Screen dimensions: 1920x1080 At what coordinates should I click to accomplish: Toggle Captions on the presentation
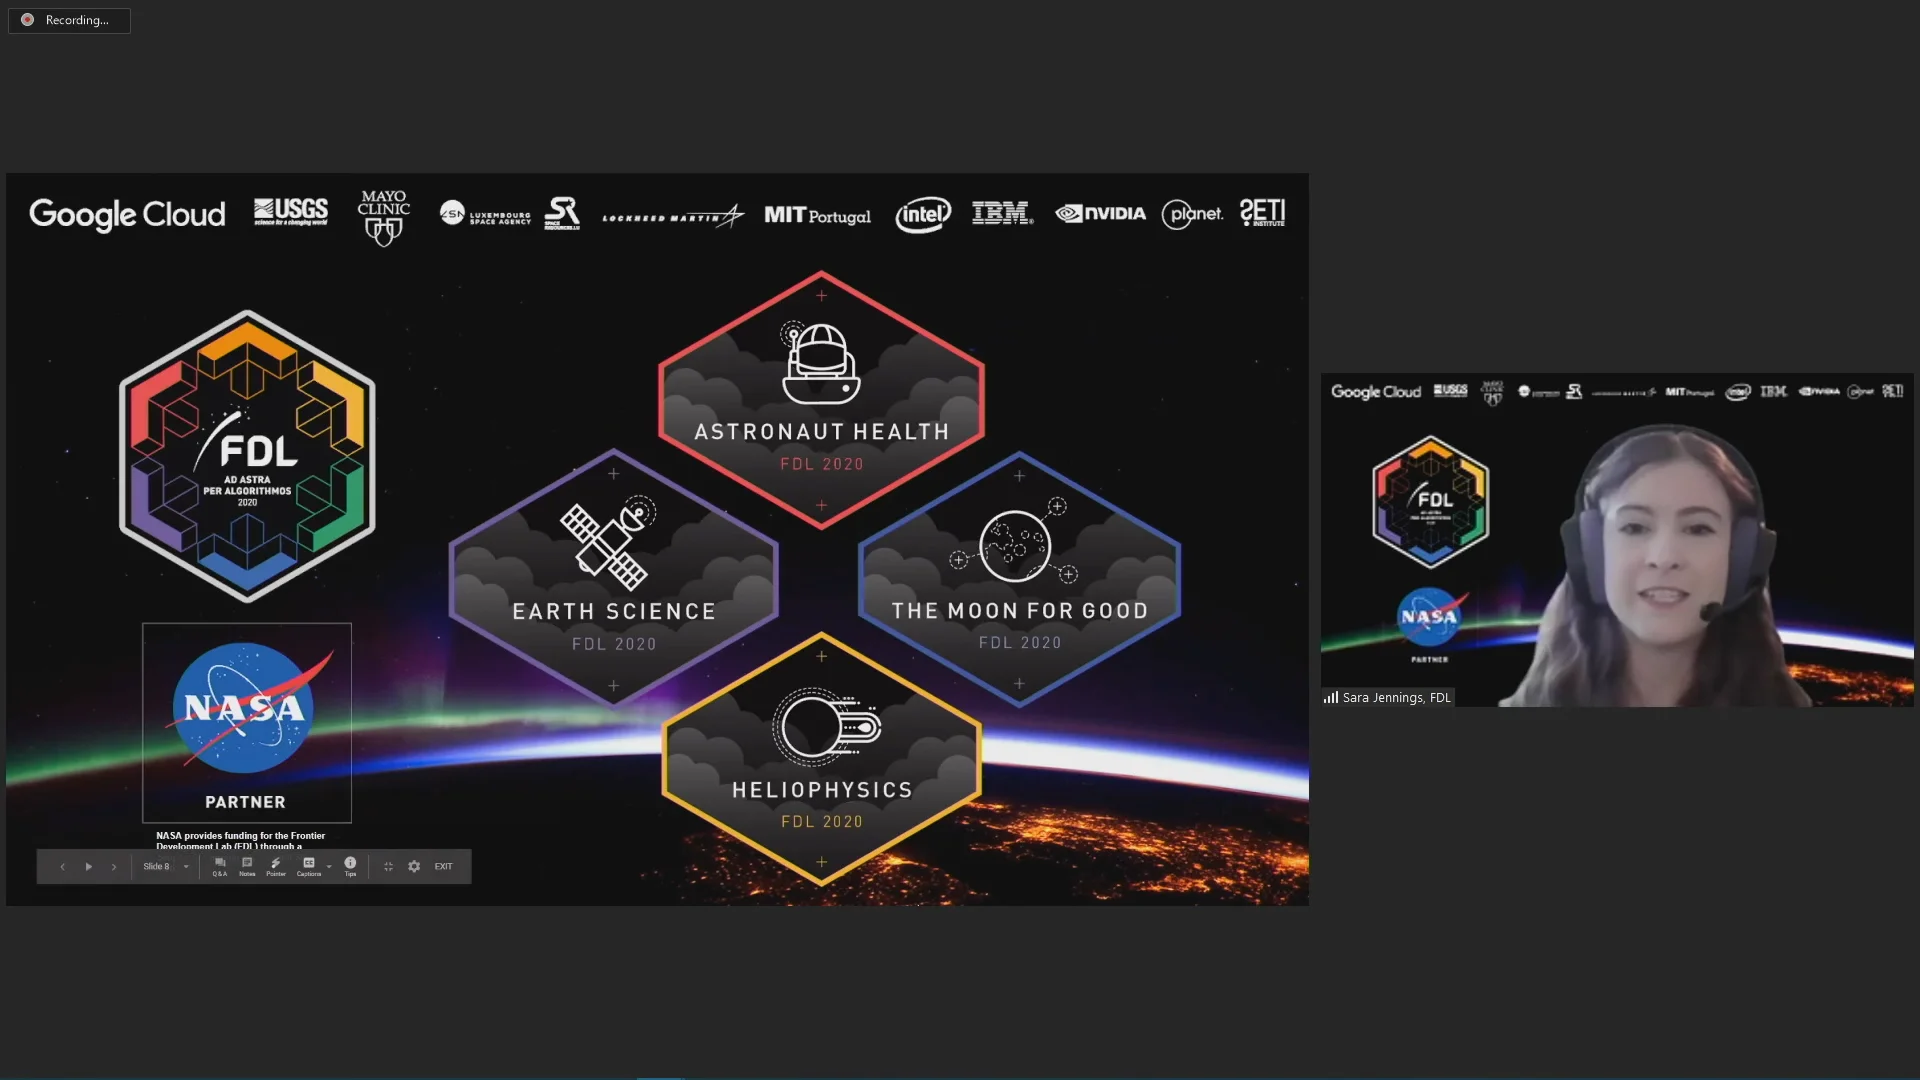point(308,866)
